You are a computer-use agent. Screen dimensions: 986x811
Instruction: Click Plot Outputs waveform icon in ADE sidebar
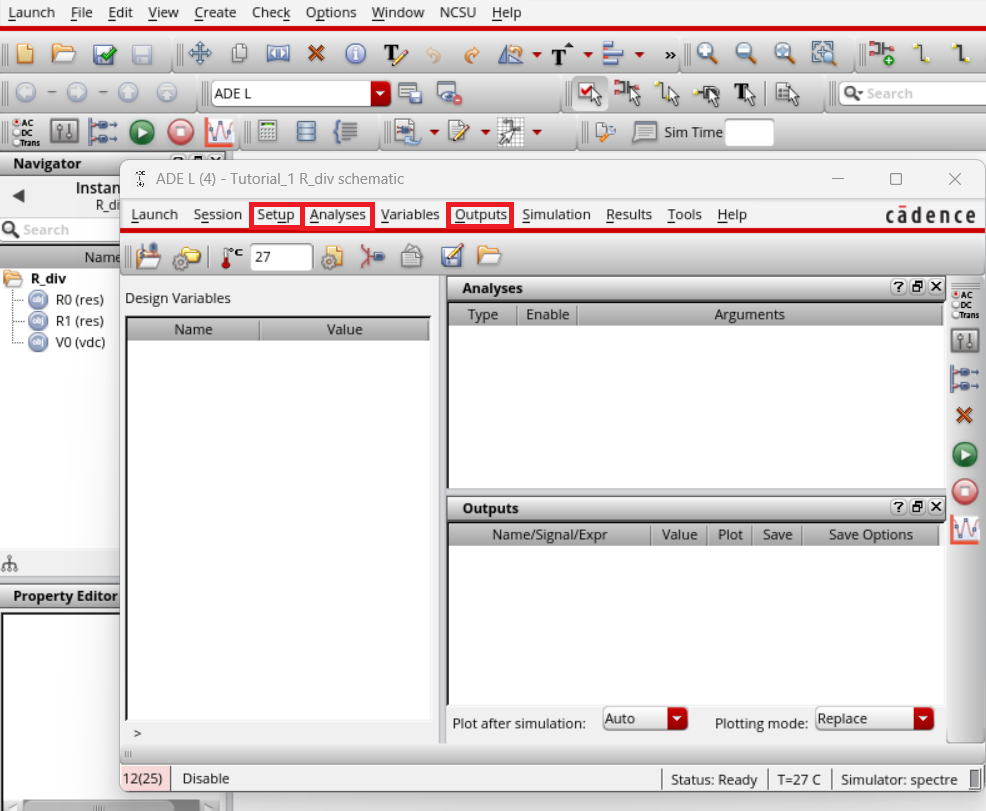(x=965, y=529)
